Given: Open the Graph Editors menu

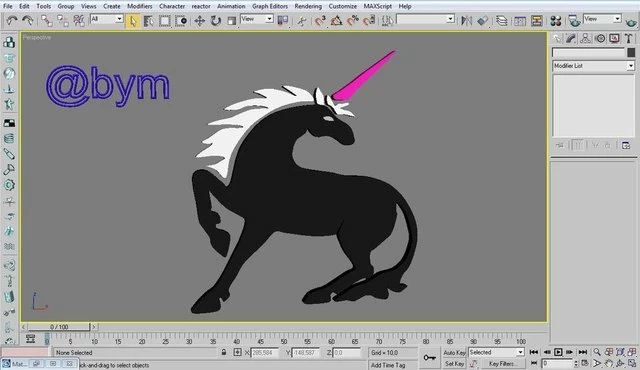Looking at the screenshot, I should (270, 6).
